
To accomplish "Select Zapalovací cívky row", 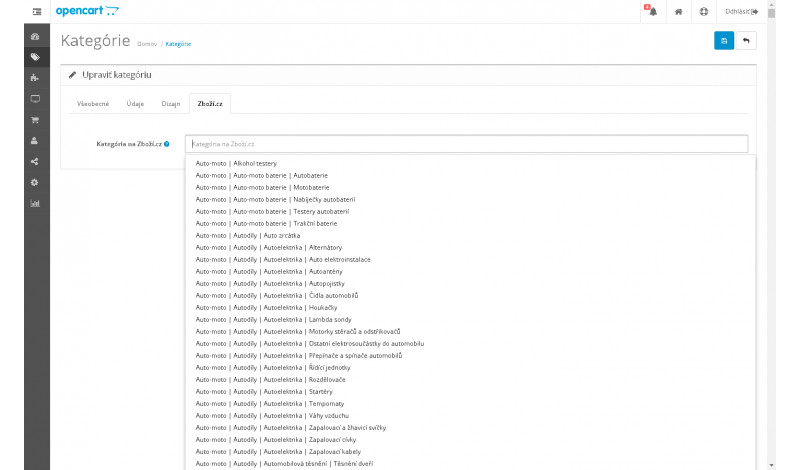I will (470, 440).
